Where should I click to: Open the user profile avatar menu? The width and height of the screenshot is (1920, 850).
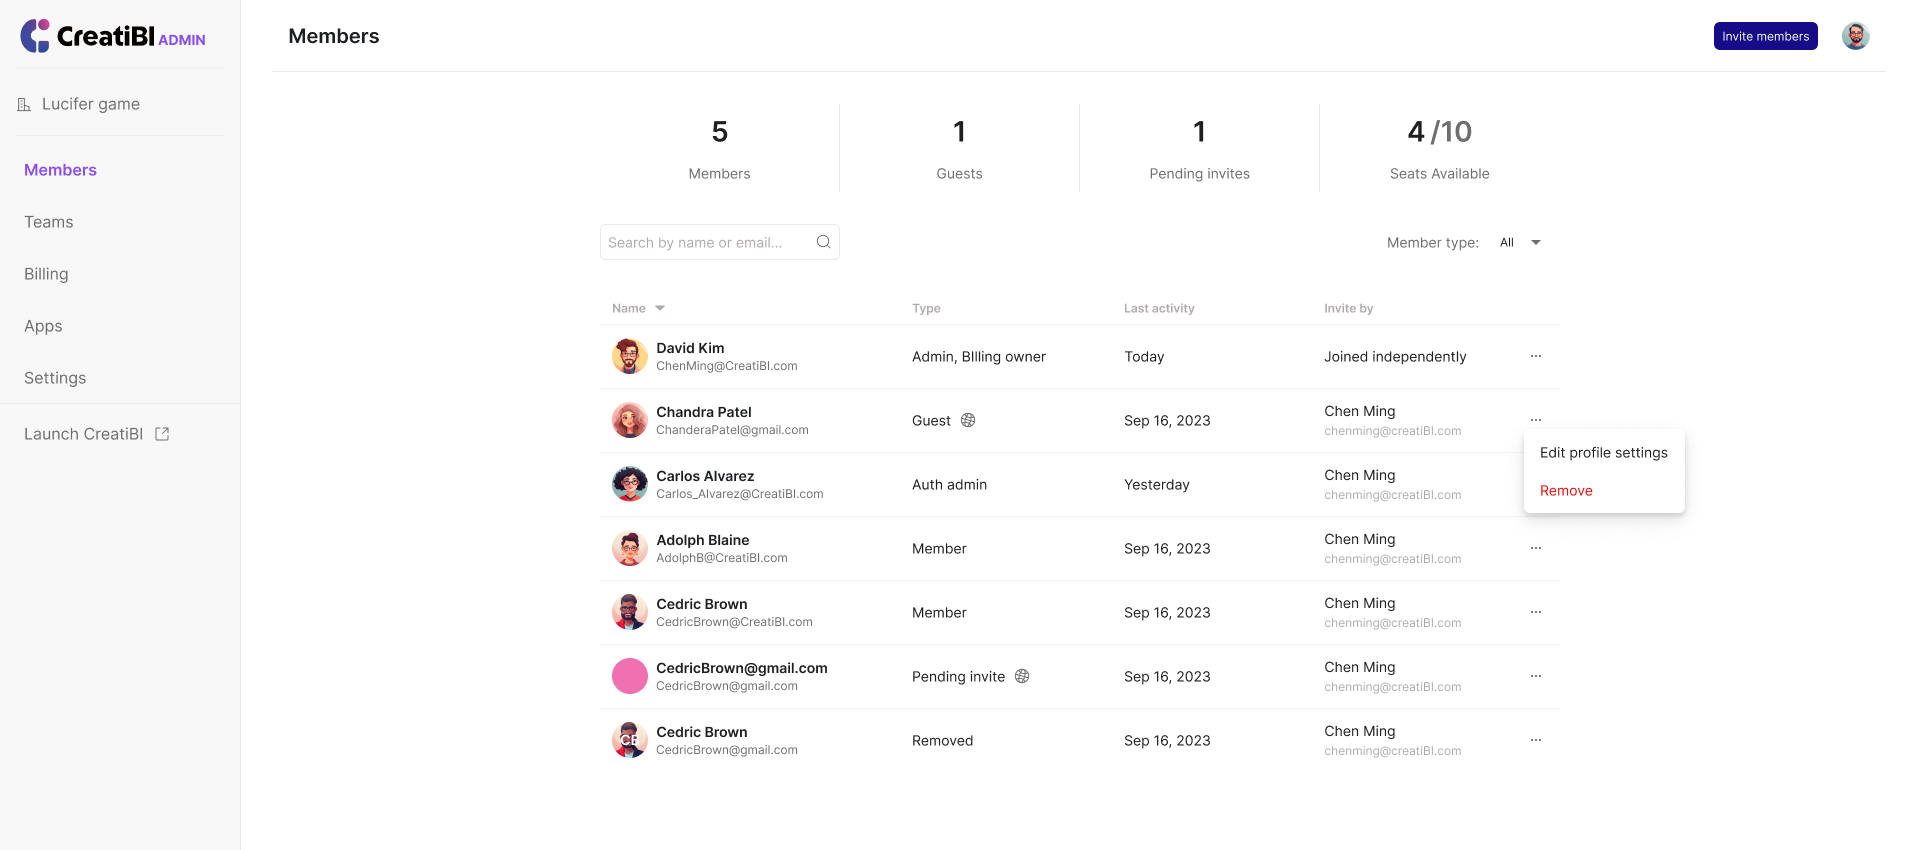click(x=1855, y=36)
